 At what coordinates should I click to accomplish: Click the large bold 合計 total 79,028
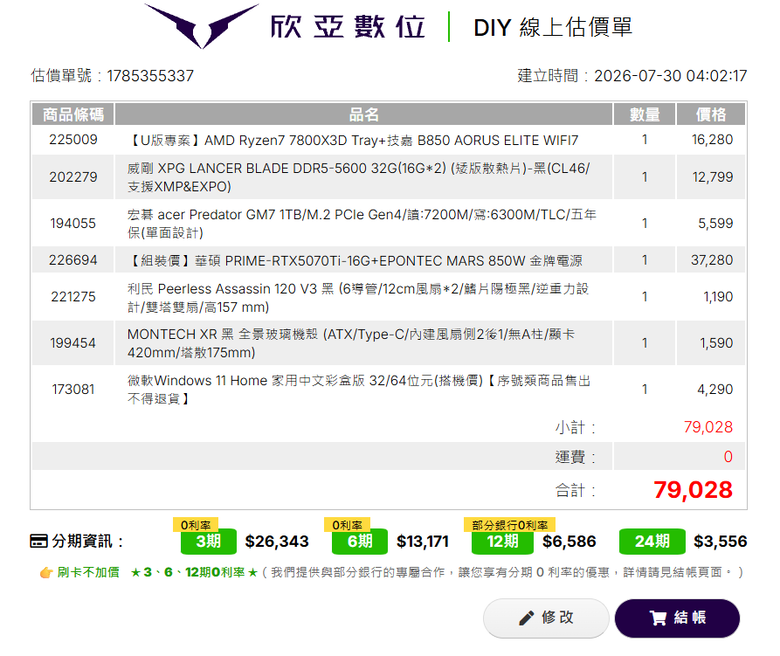[693, 490]
